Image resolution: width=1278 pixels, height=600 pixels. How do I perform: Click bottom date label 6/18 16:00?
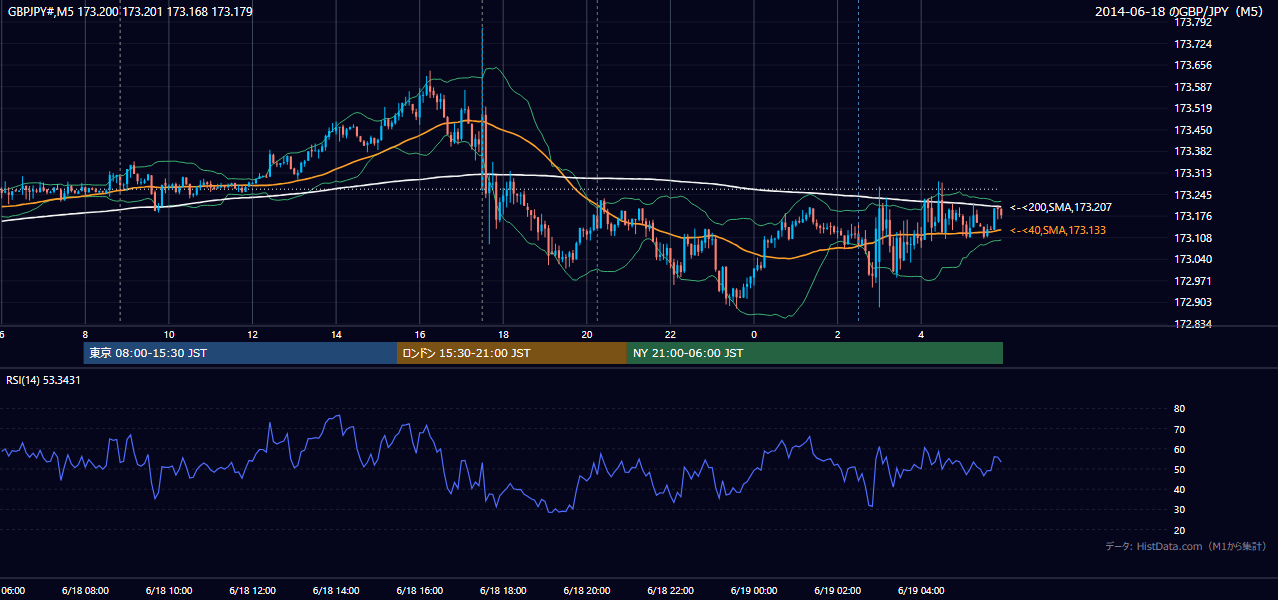(420, 591)
